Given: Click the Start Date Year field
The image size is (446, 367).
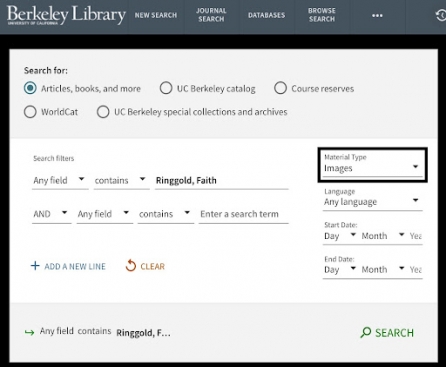Looking at the screenshot, I should coord(416,236).
